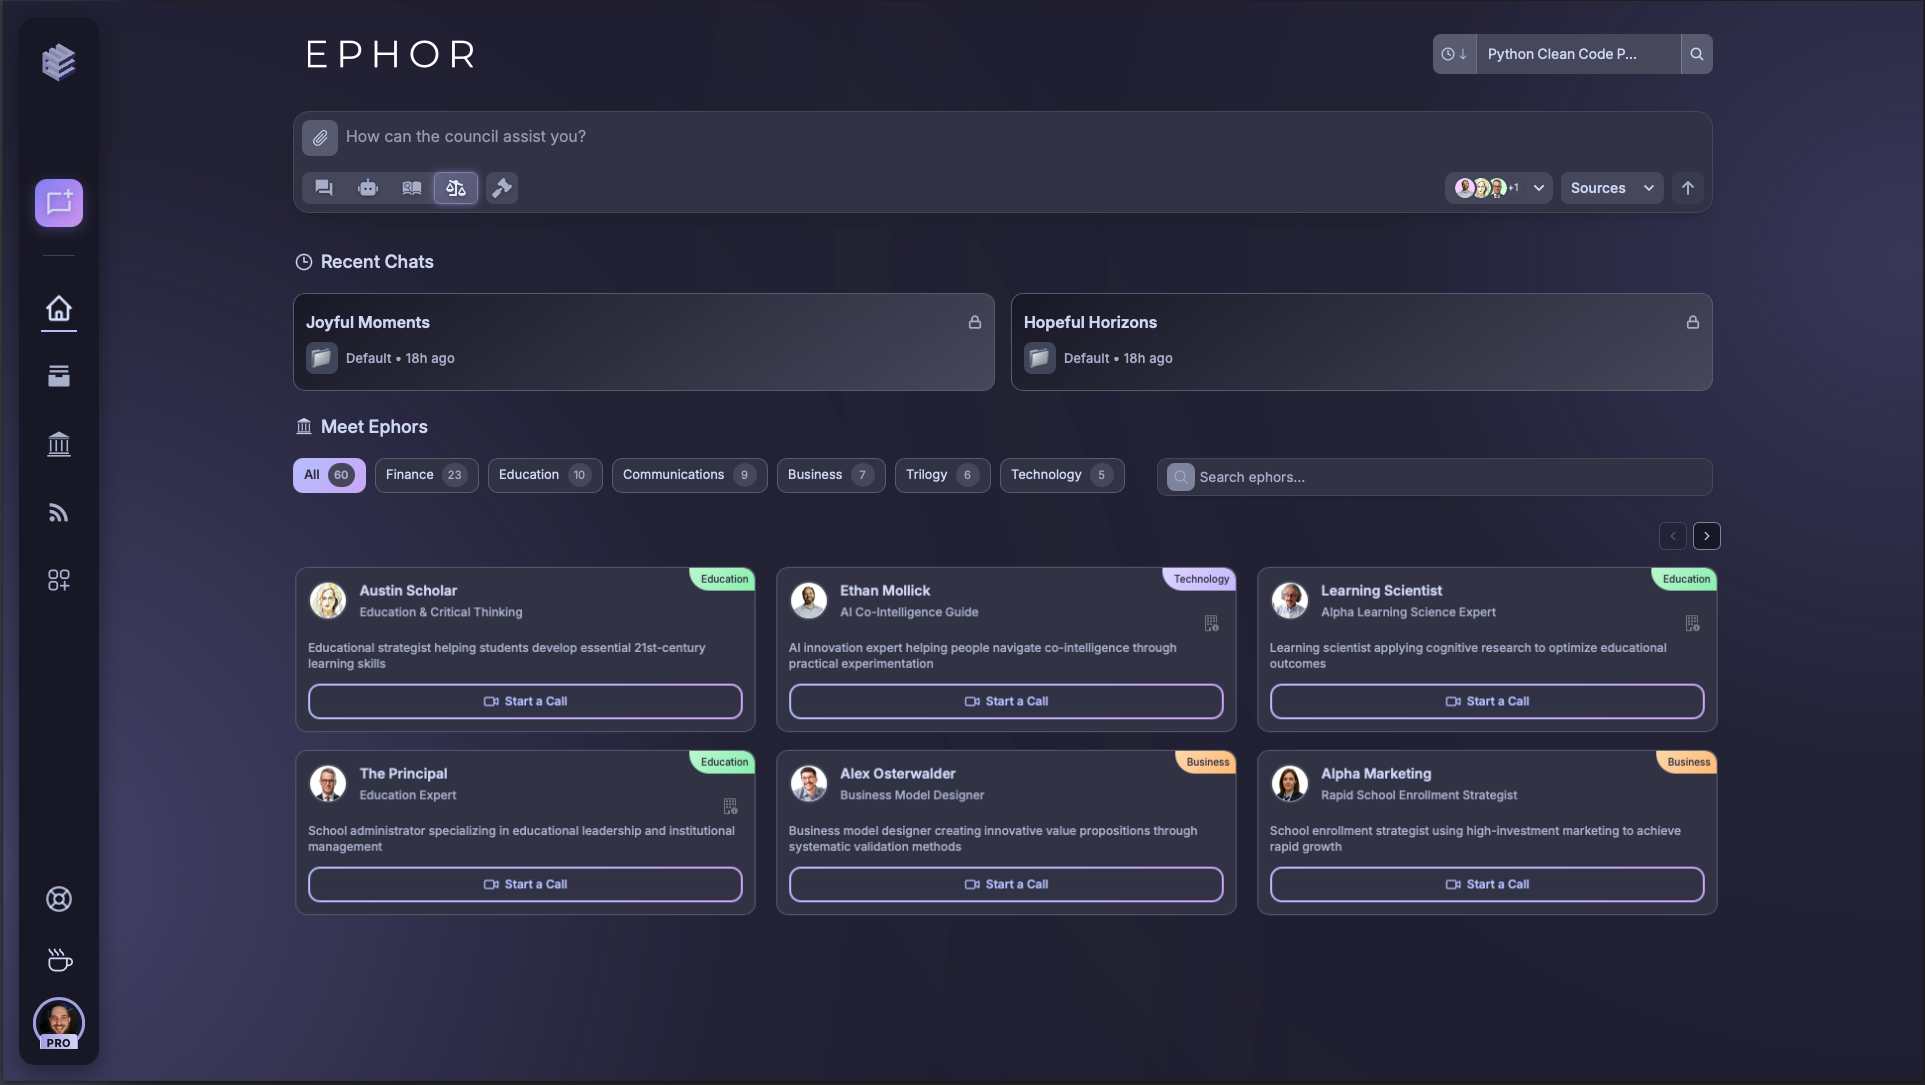Viewport: 1925px width, 1085px height.
Task: Open the sort order dropdown near search
Action: 1454,54
